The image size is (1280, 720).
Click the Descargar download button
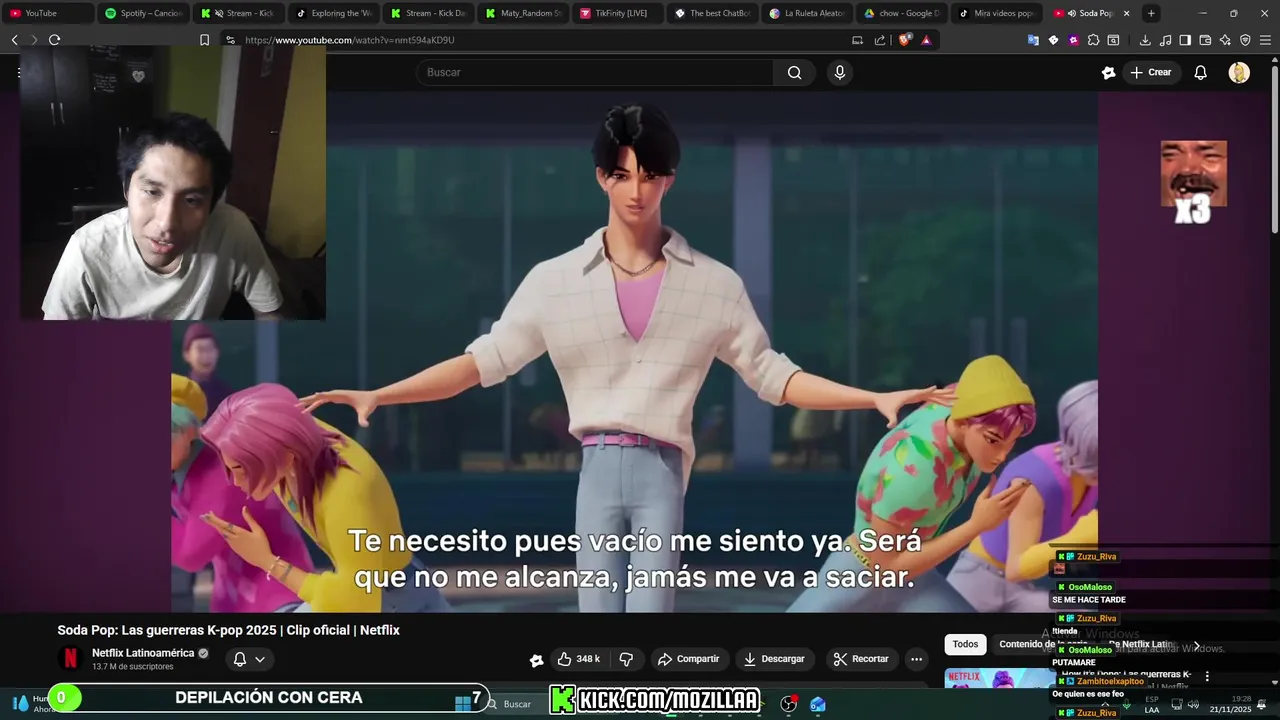pyautogui.click(x=774, y=659)
